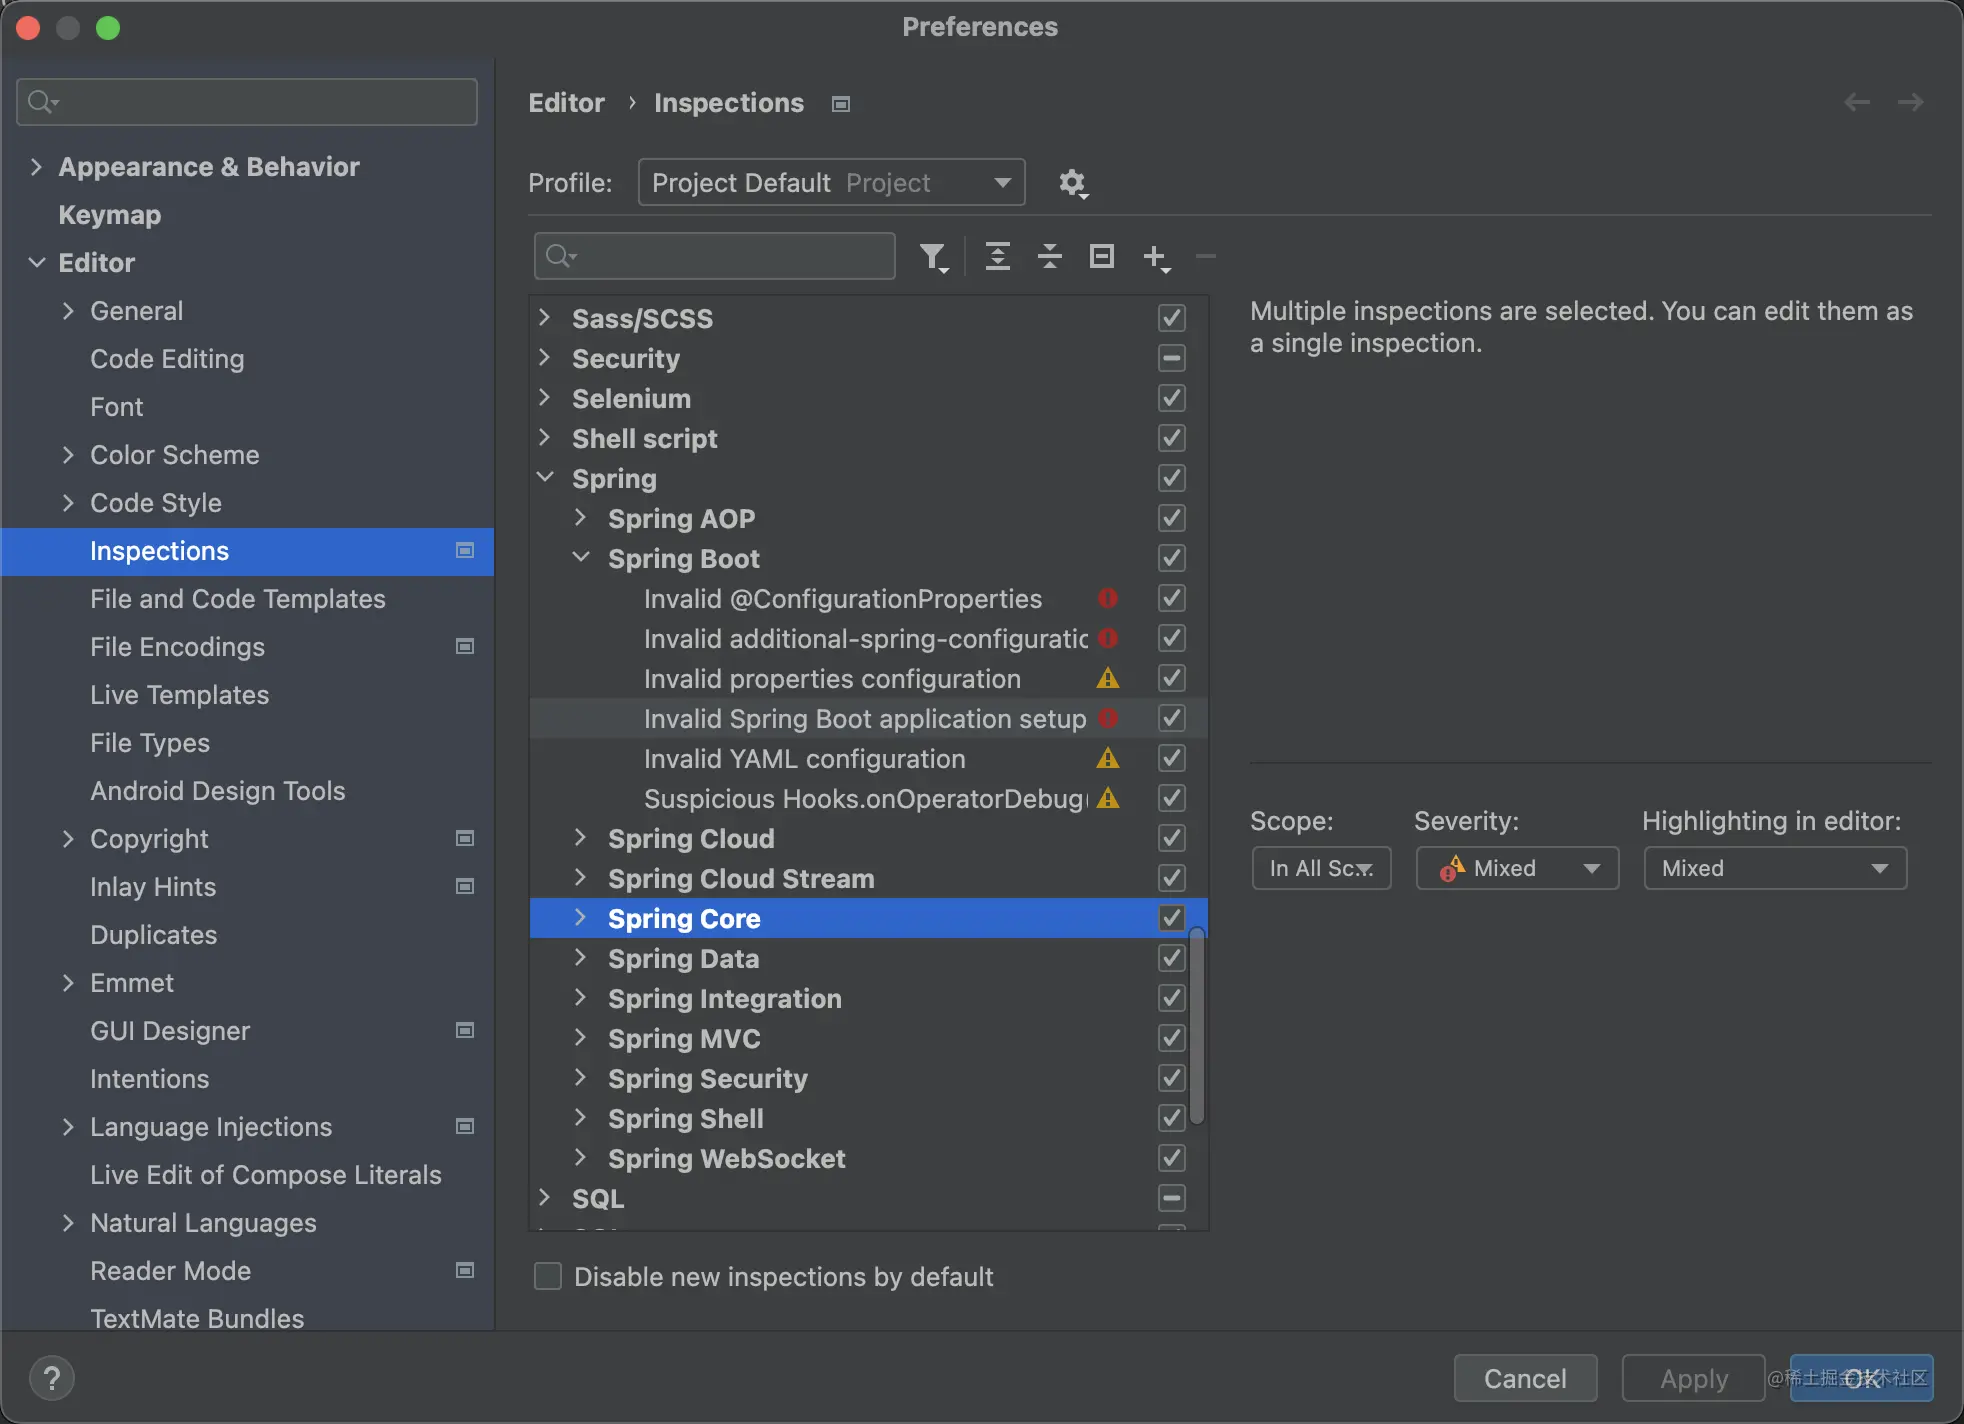
Task: Uncheck the Invalid YAML configuration checkbox
Action: (1171, 758)
